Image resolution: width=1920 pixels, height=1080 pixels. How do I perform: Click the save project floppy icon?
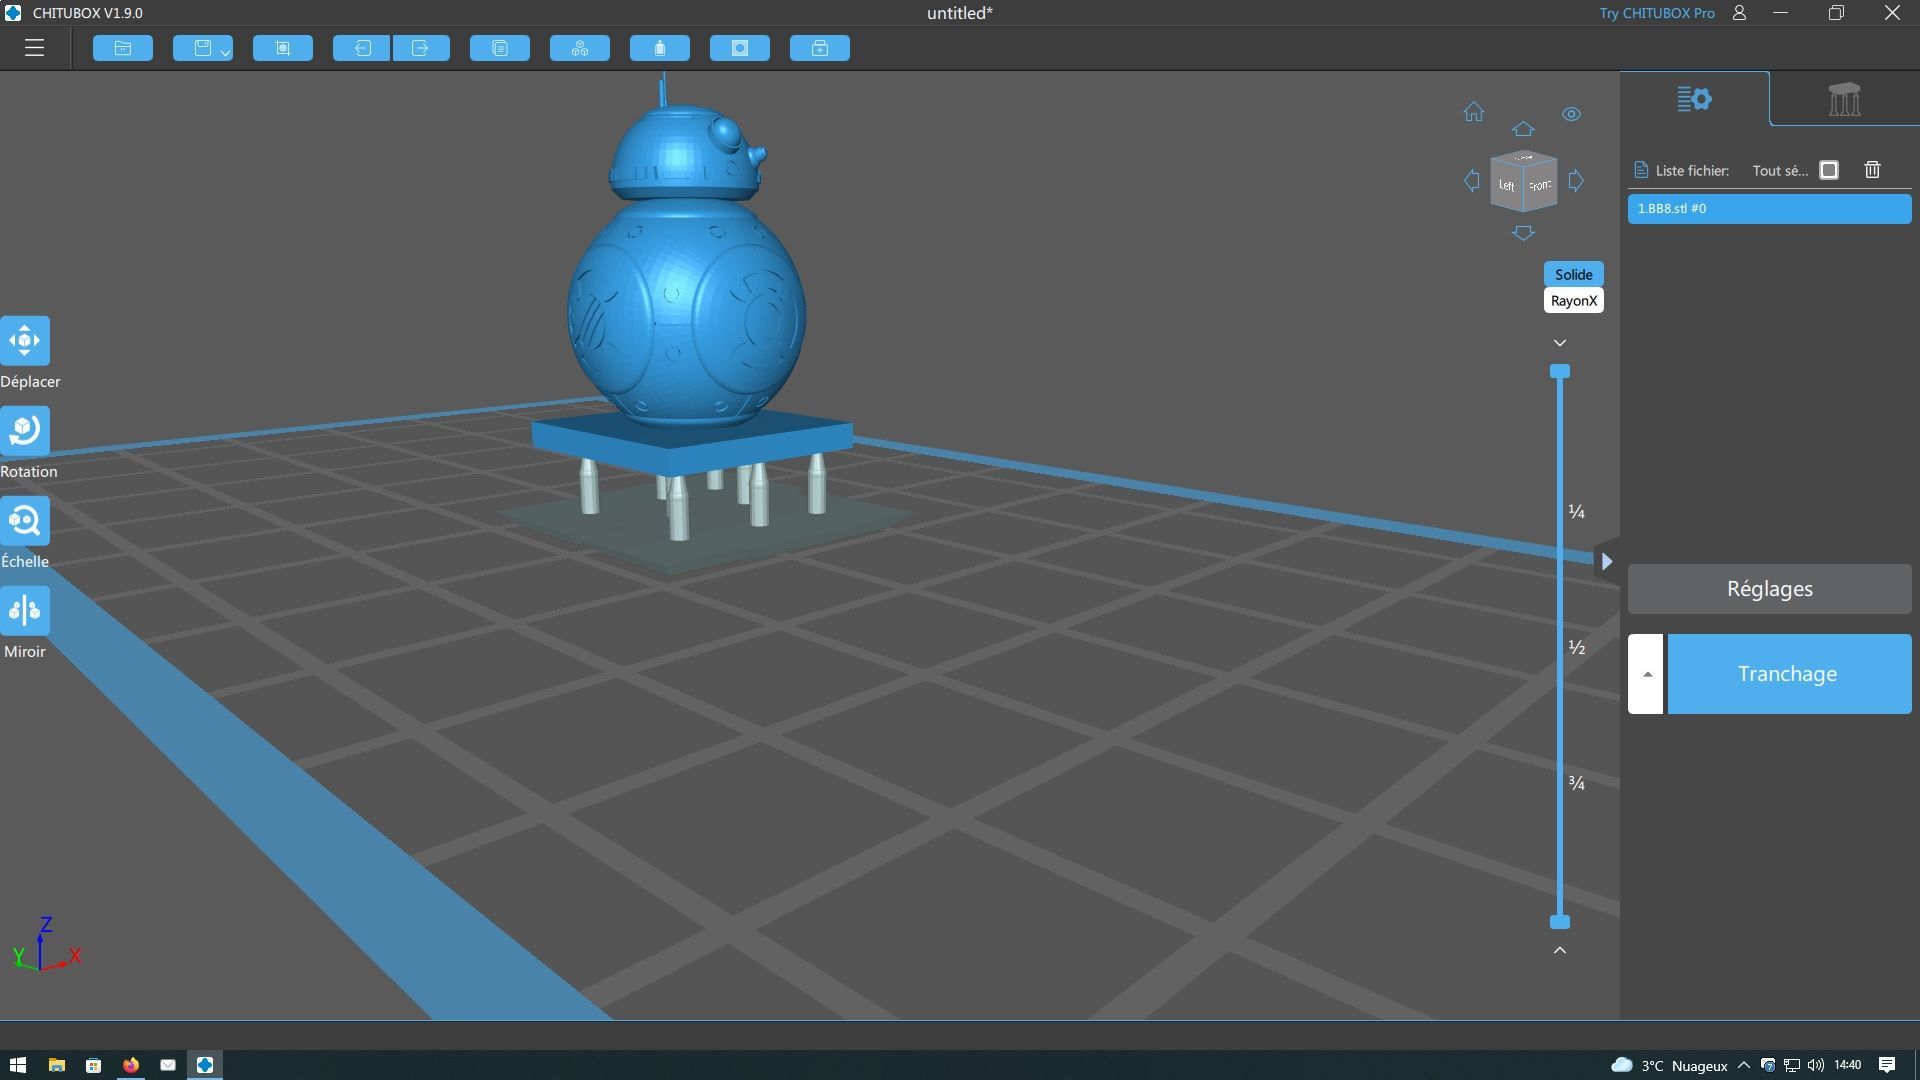pyautogui.click(x=202, y=48)
